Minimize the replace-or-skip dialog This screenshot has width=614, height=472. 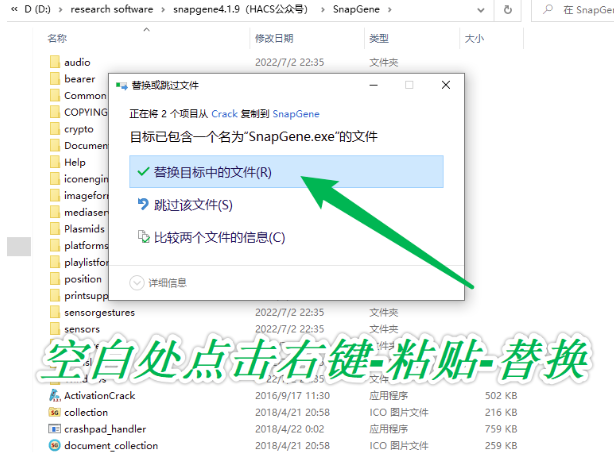tap(374, 85)
